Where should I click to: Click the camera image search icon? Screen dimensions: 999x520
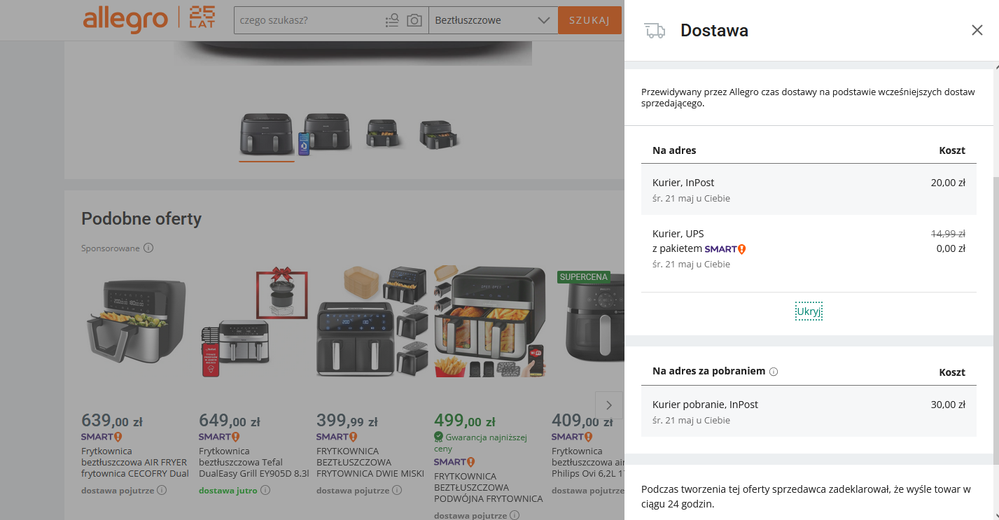[414, 20]
